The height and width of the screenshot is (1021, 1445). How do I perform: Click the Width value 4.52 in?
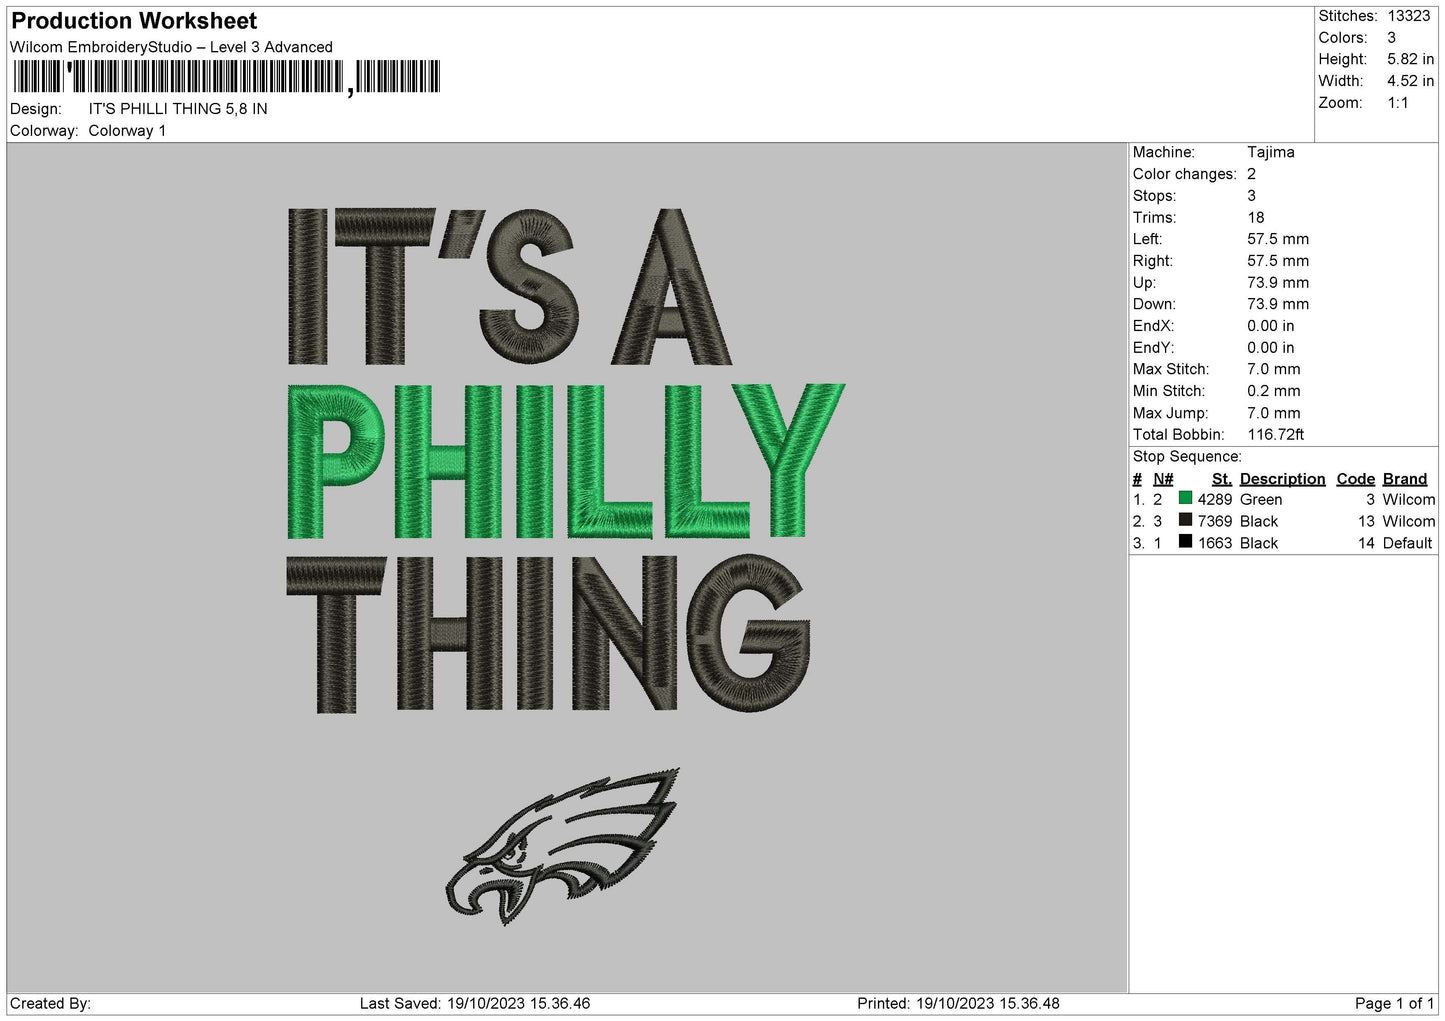1410,81
